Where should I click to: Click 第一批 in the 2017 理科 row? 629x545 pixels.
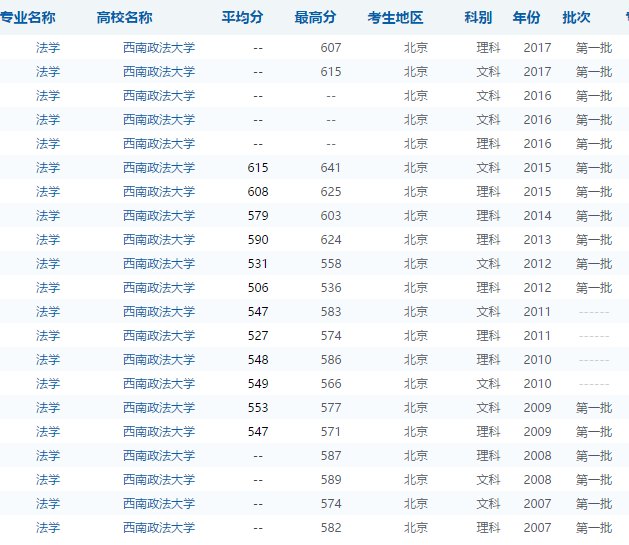click(594, 48)
